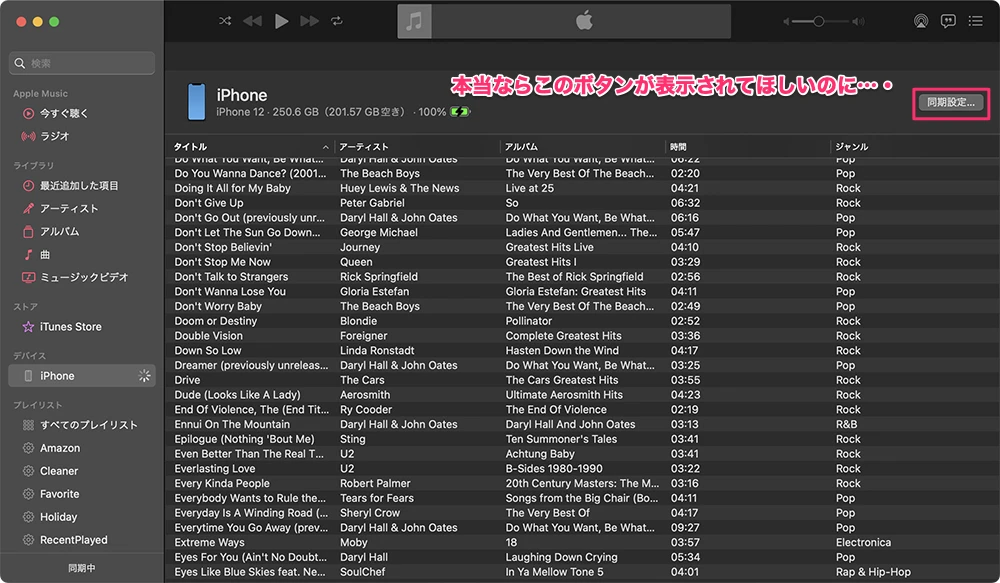The height and width of the screenshot is (583, 1000).
Task: Click album Achtung Baby
Action: click(540, 454)
